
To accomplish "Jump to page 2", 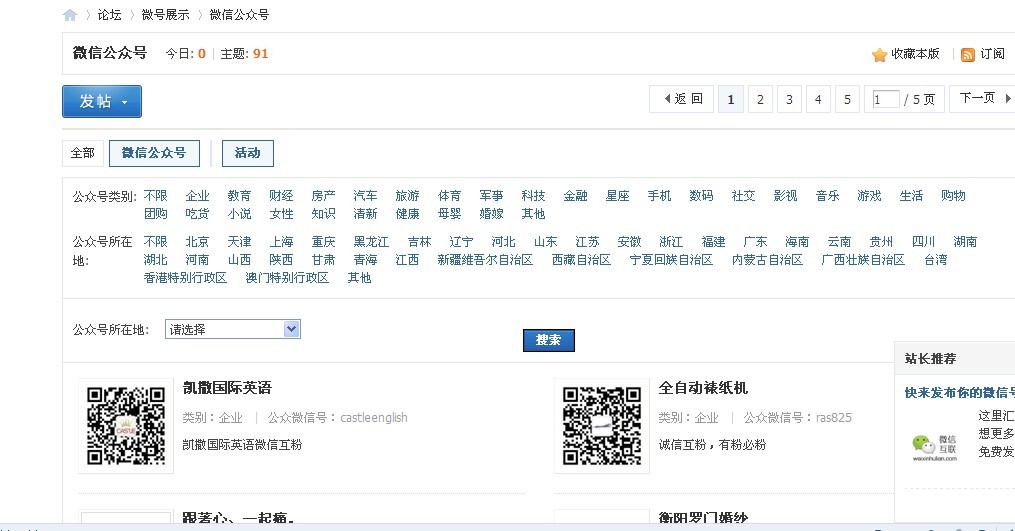I will [x=760, y=100].
